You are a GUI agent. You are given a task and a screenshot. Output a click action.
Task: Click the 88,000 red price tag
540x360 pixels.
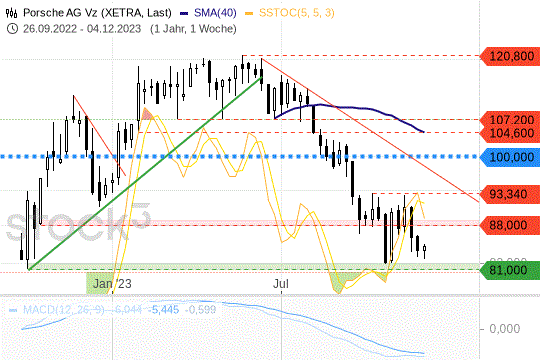[510, 225]
